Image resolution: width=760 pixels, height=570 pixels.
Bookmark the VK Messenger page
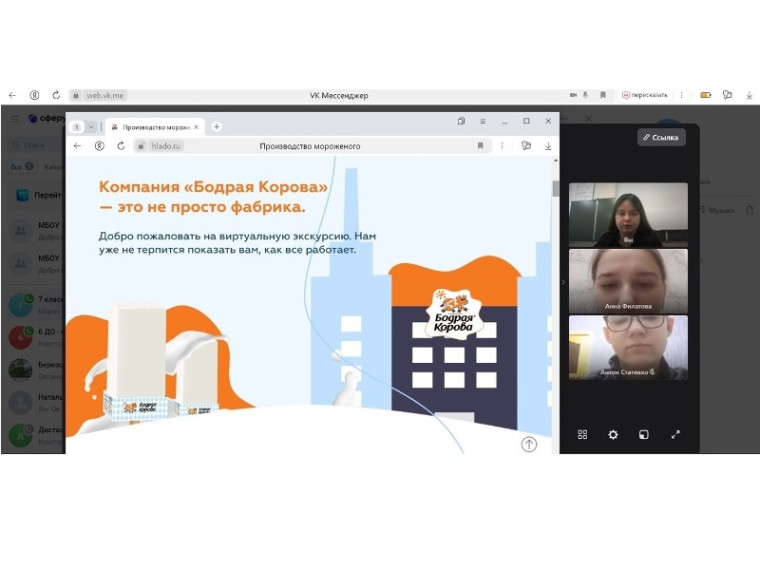603,95
